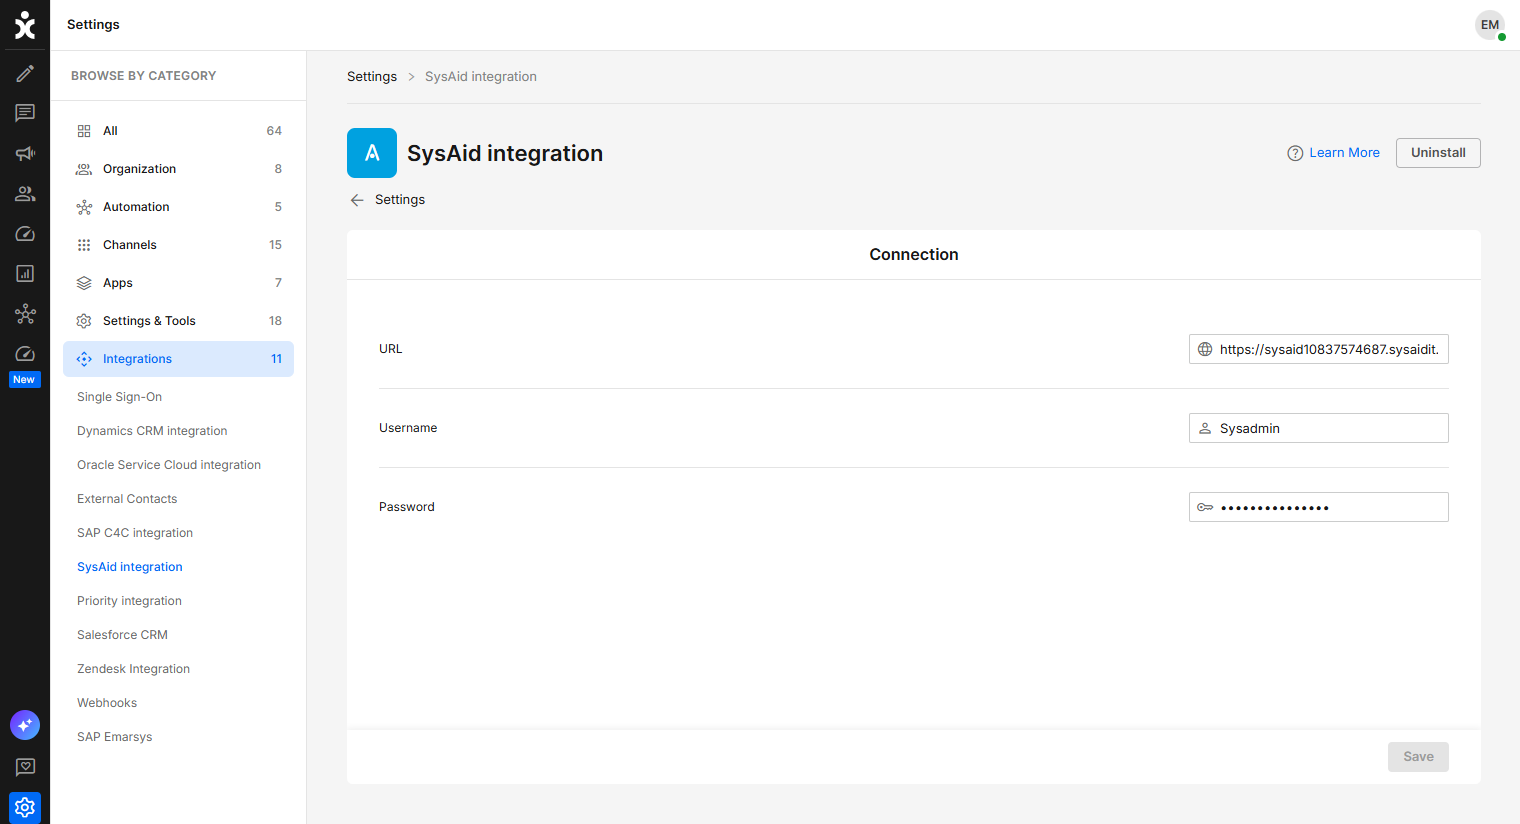Select the Organization category
This screenshot has height=824, width=1520.
178,169
